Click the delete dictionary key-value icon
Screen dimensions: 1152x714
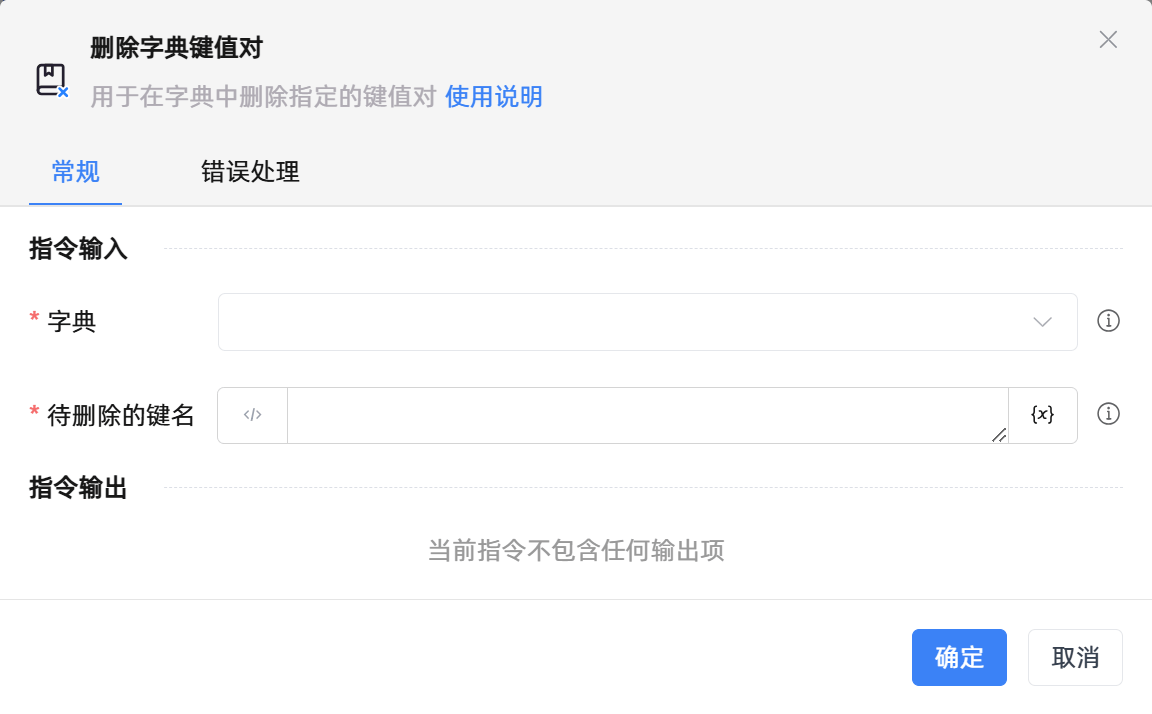51,80
